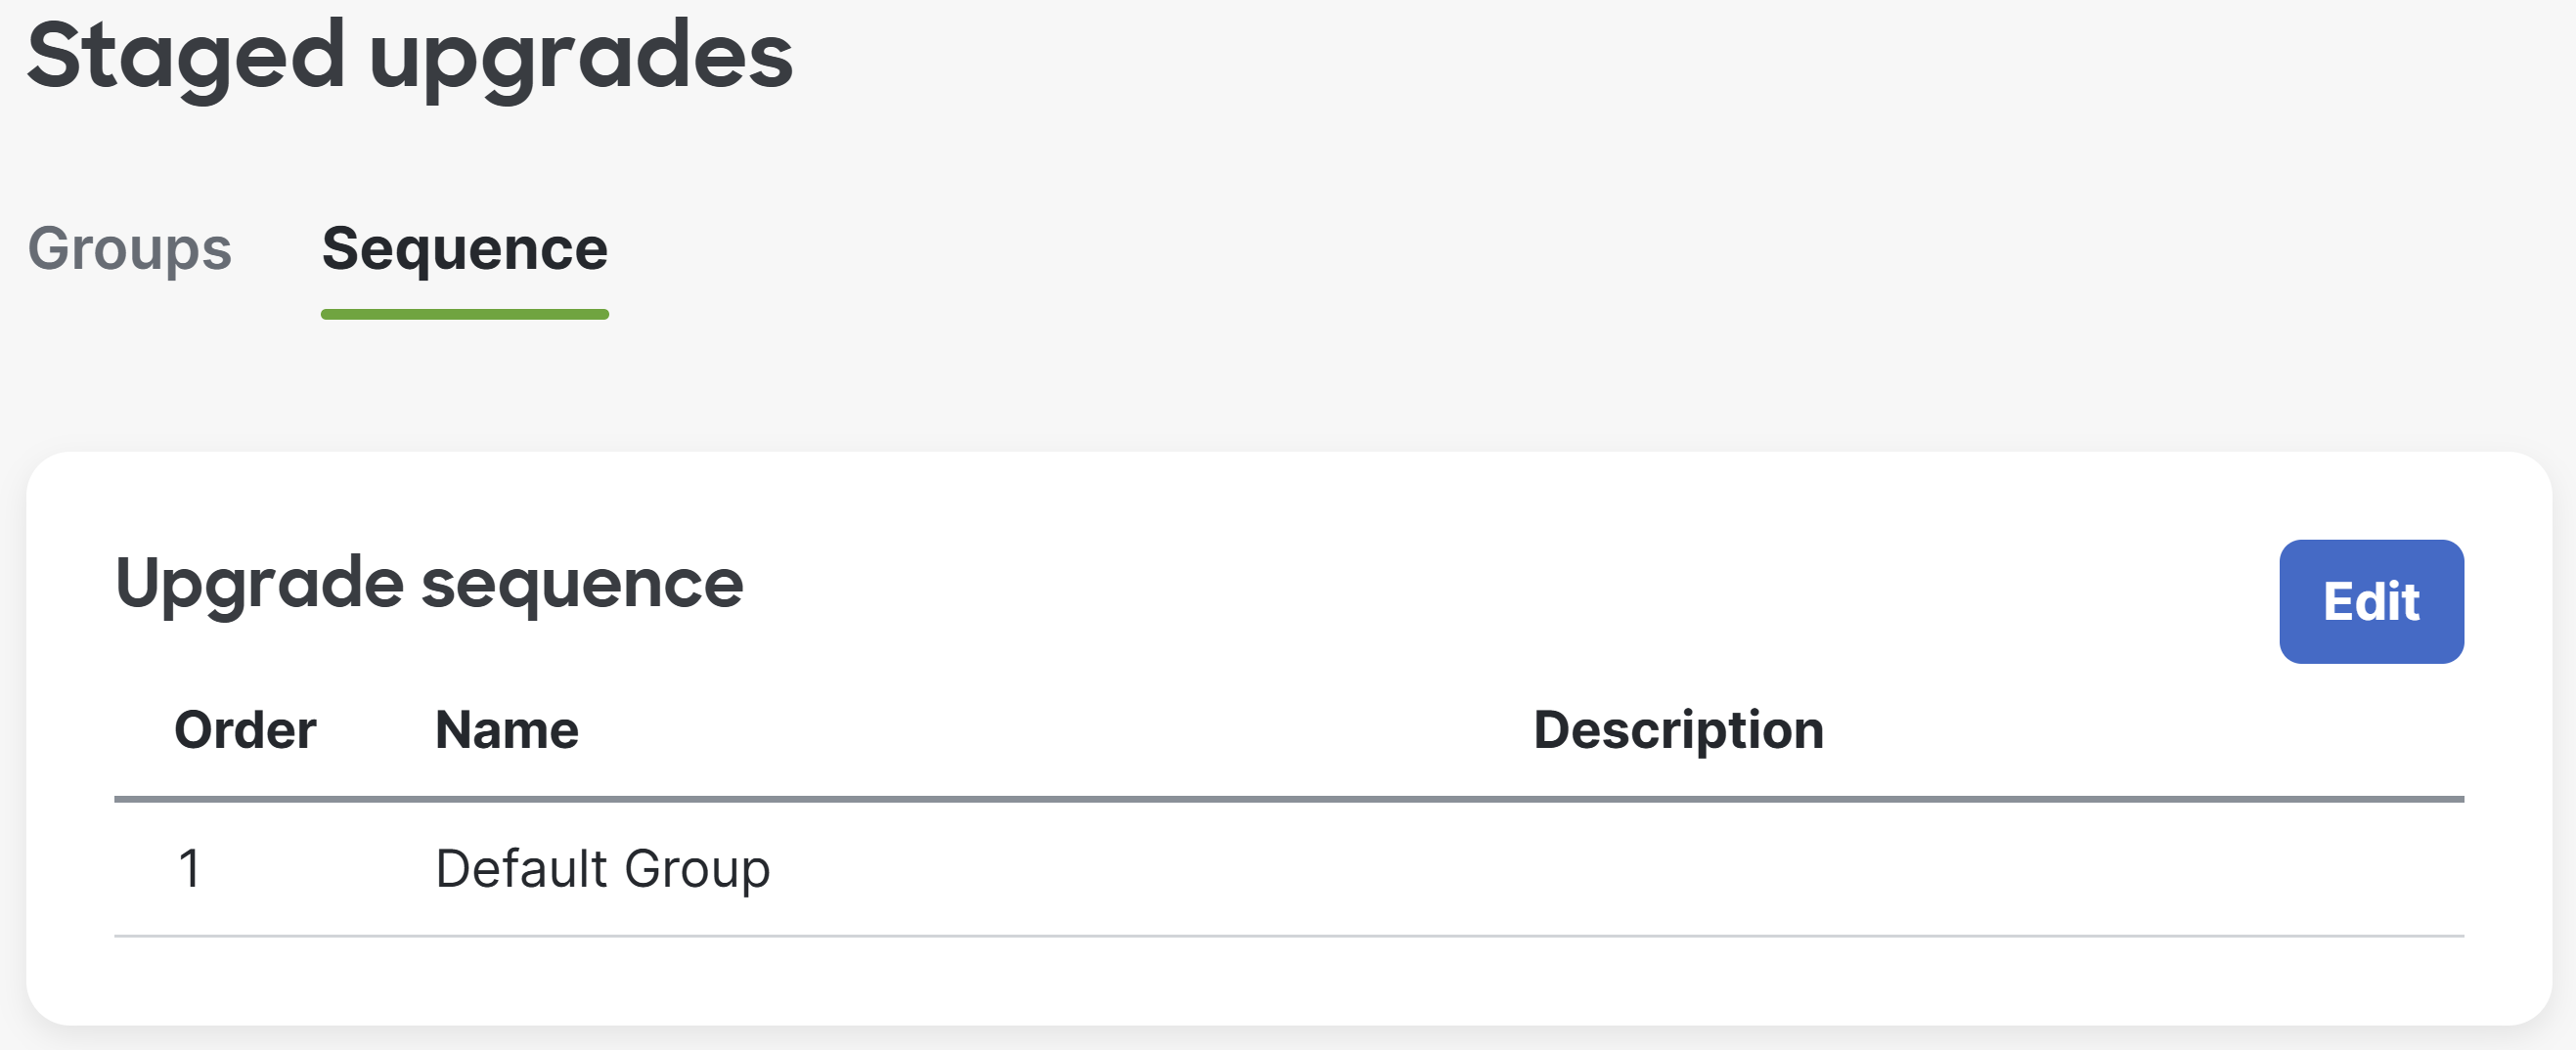This screenshot has width=2576, height=1050.
Task: Click the Order column header
Action: [245, 729]
